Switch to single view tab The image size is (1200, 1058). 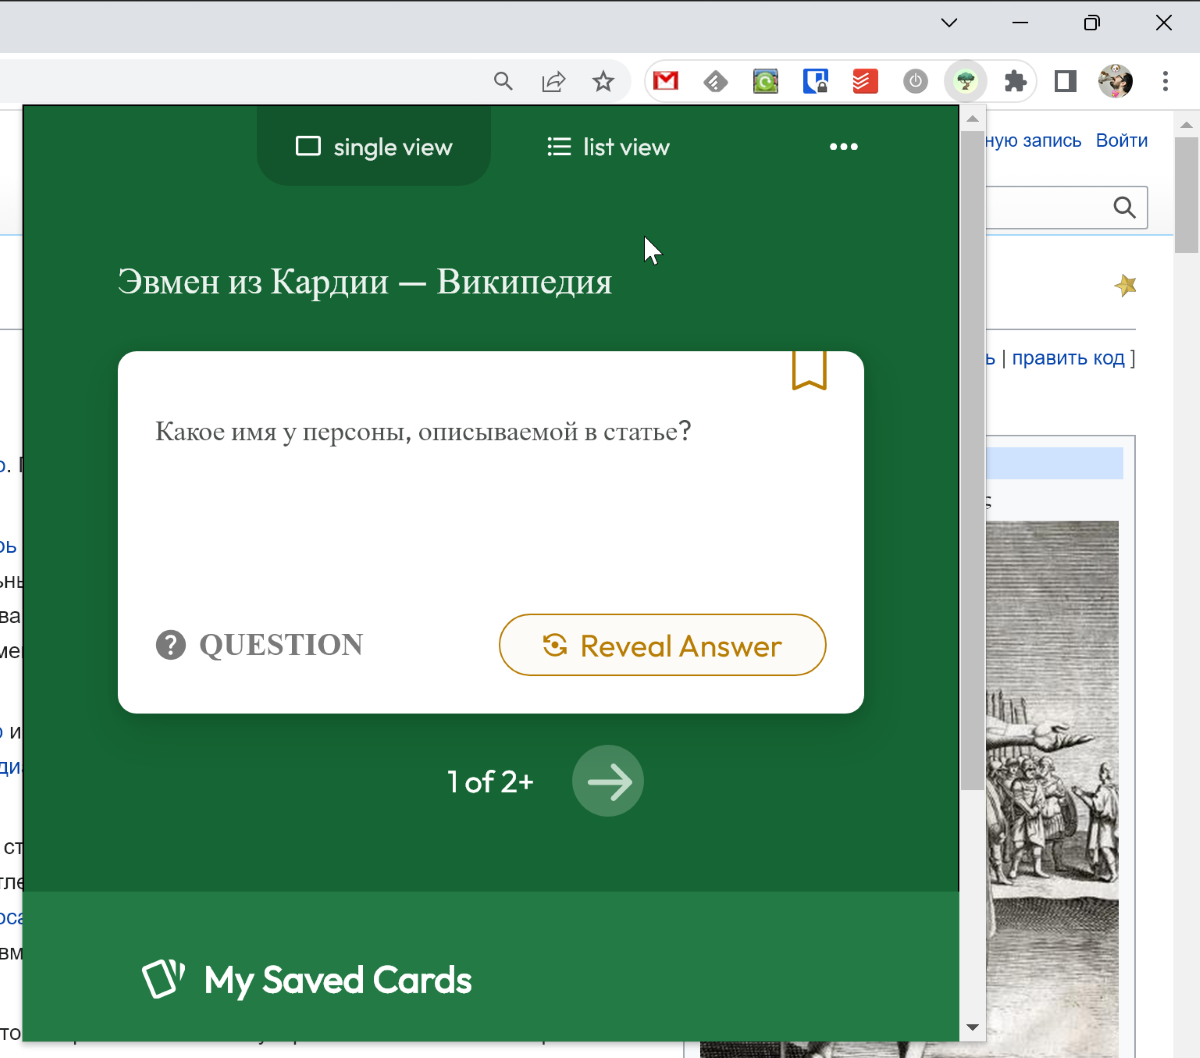click(374, 147)
